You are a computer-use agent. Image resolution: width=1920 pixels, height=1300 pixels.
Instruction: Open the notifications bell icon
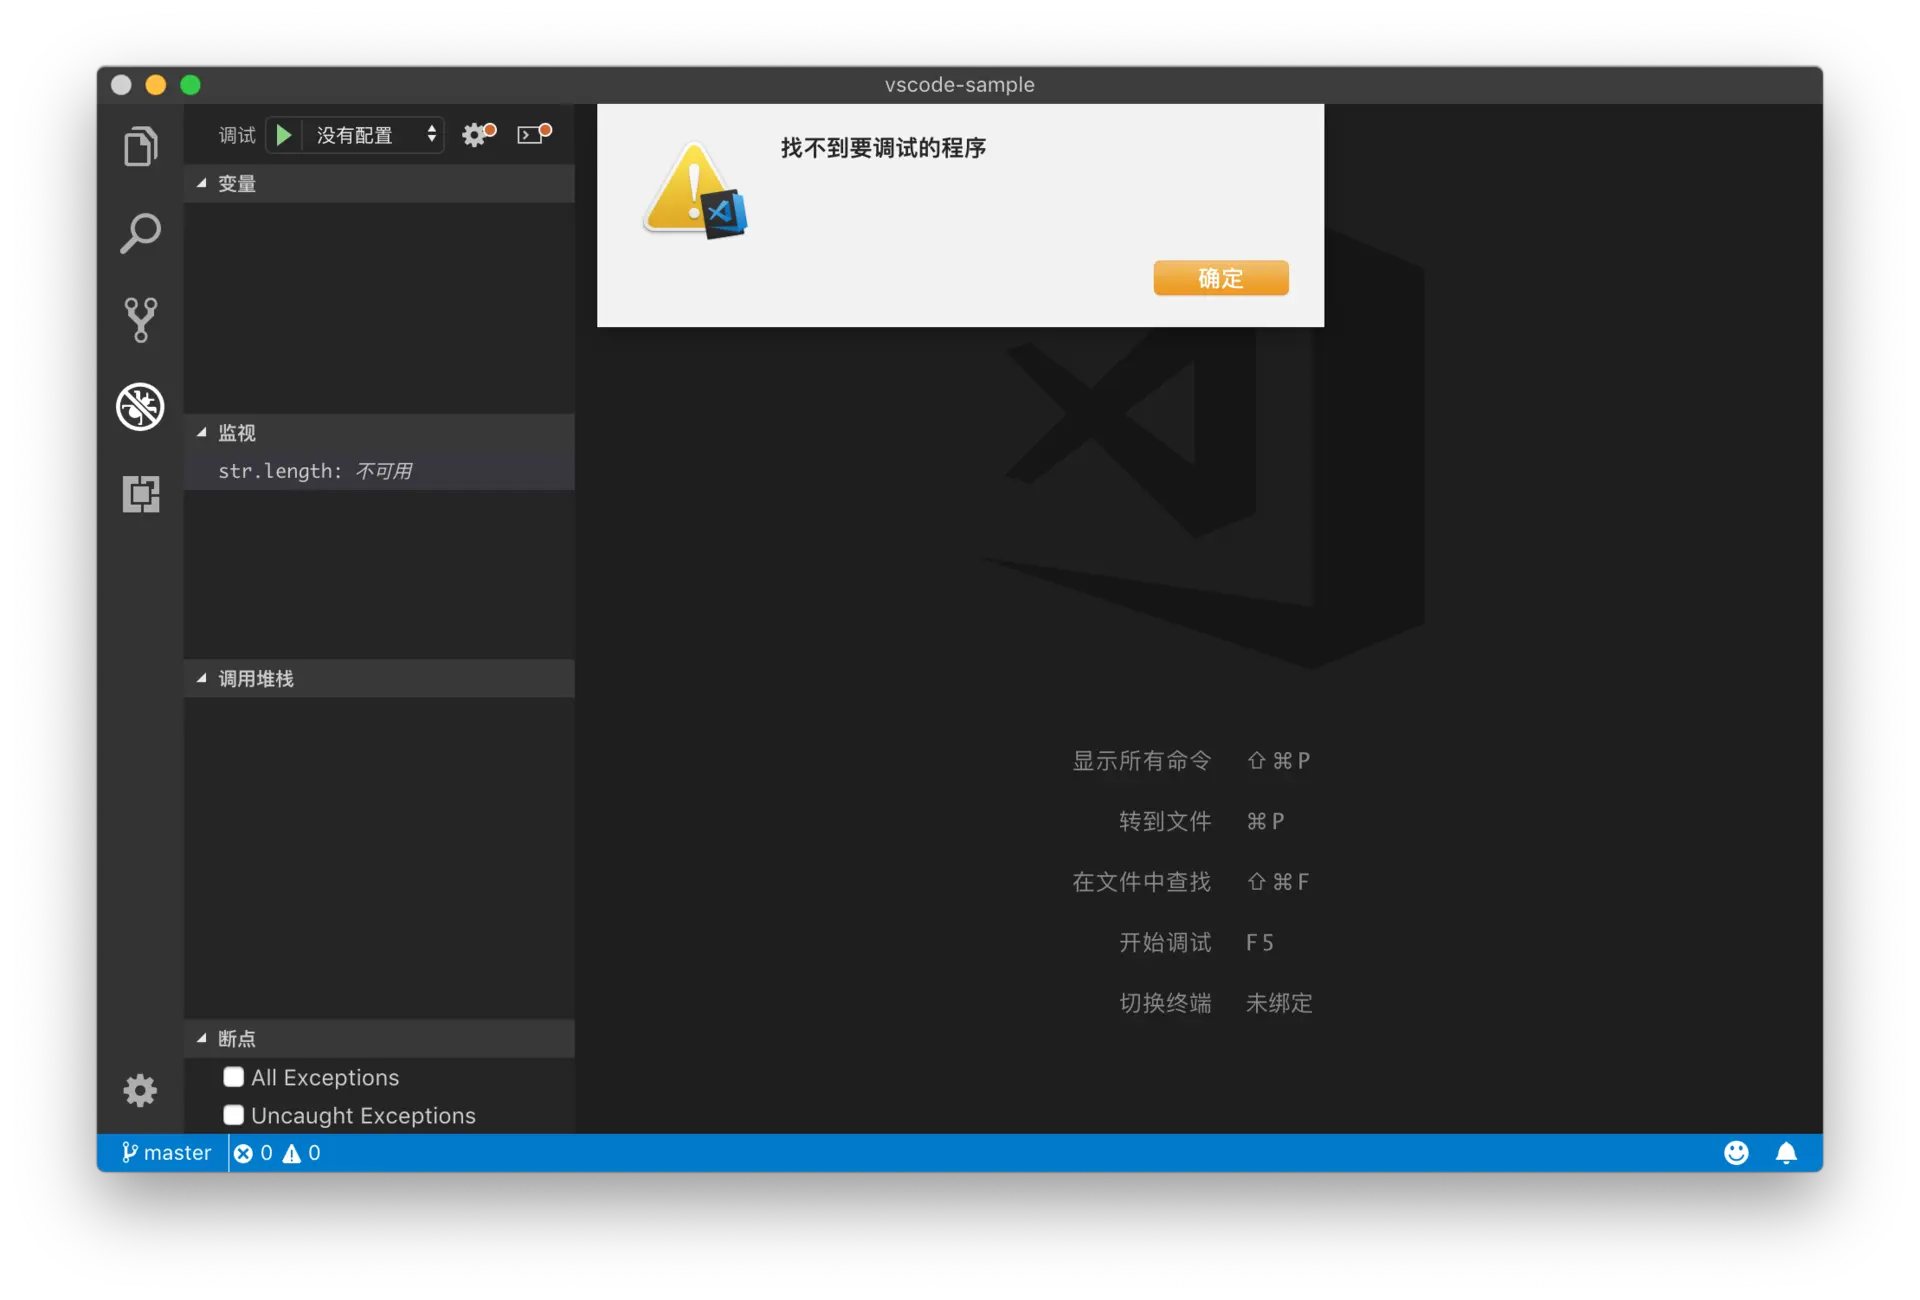click(1786, 1153)
